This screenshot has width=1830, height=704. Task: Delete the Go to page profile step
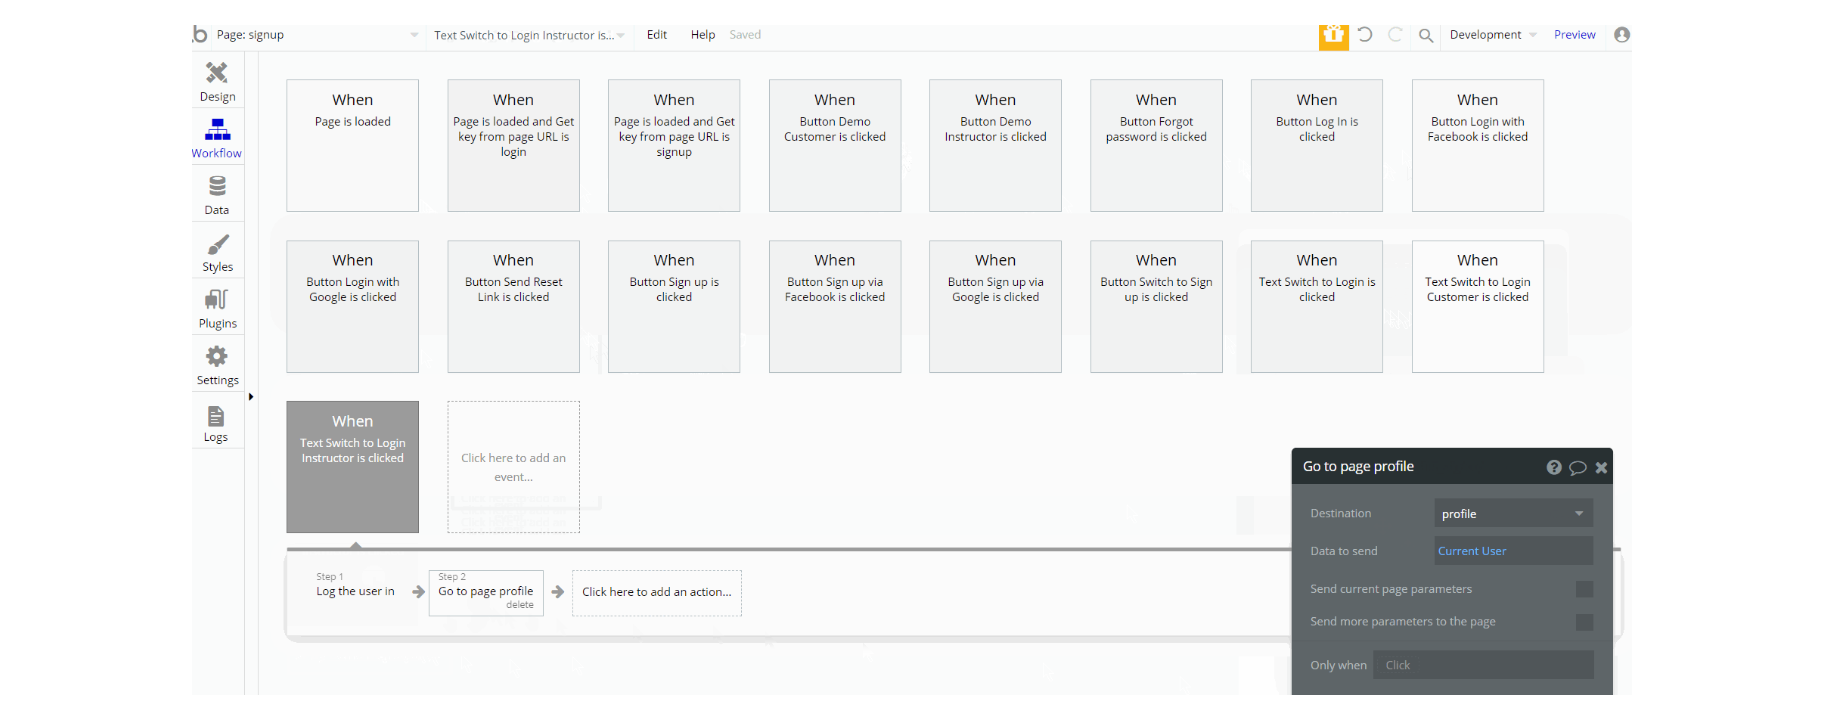(520, 605)
